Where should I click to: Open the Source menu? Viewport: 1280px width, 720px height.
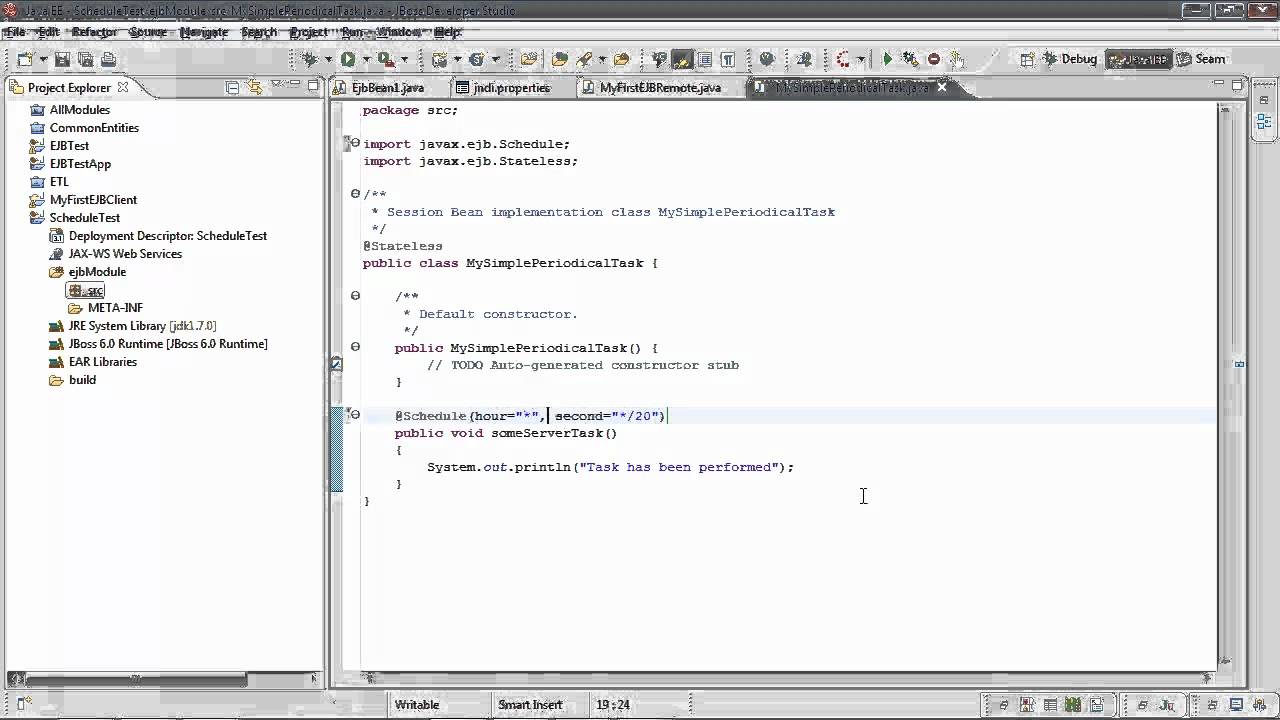point(147,32)
